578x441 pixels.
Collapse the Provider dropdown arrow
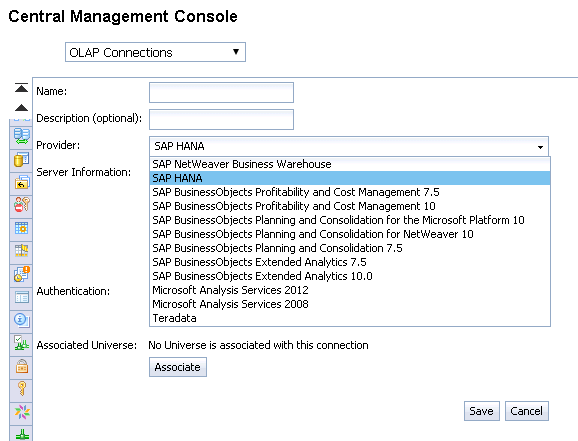point(540,147)
